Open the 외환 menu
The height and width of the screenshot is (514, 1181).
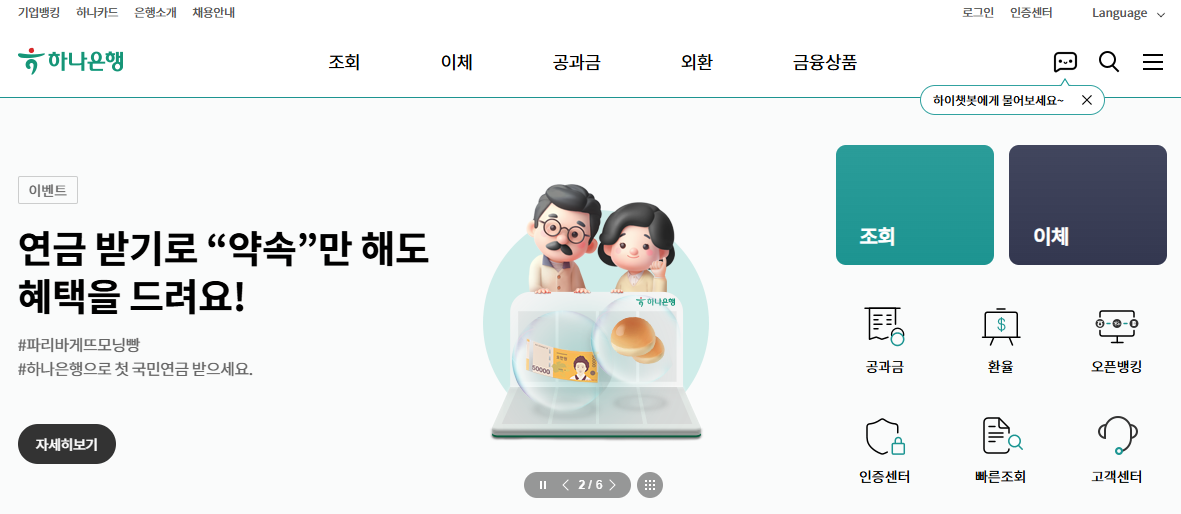(x=697, y=63)
